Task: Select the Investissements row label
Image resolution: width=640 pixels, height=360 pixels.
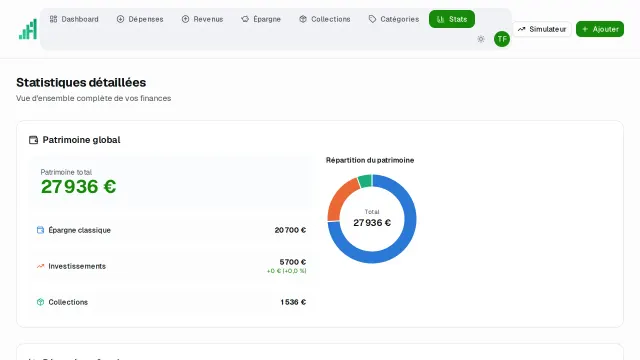Action: click(x=77, y=266)
